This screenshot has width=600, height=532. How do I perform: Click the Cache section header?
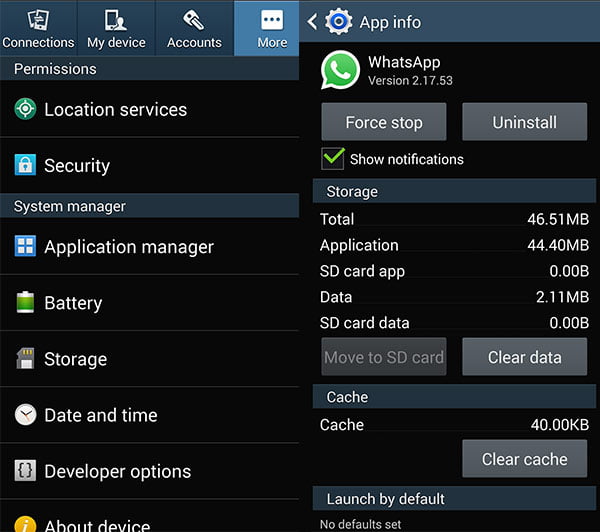tap(454, 397)
